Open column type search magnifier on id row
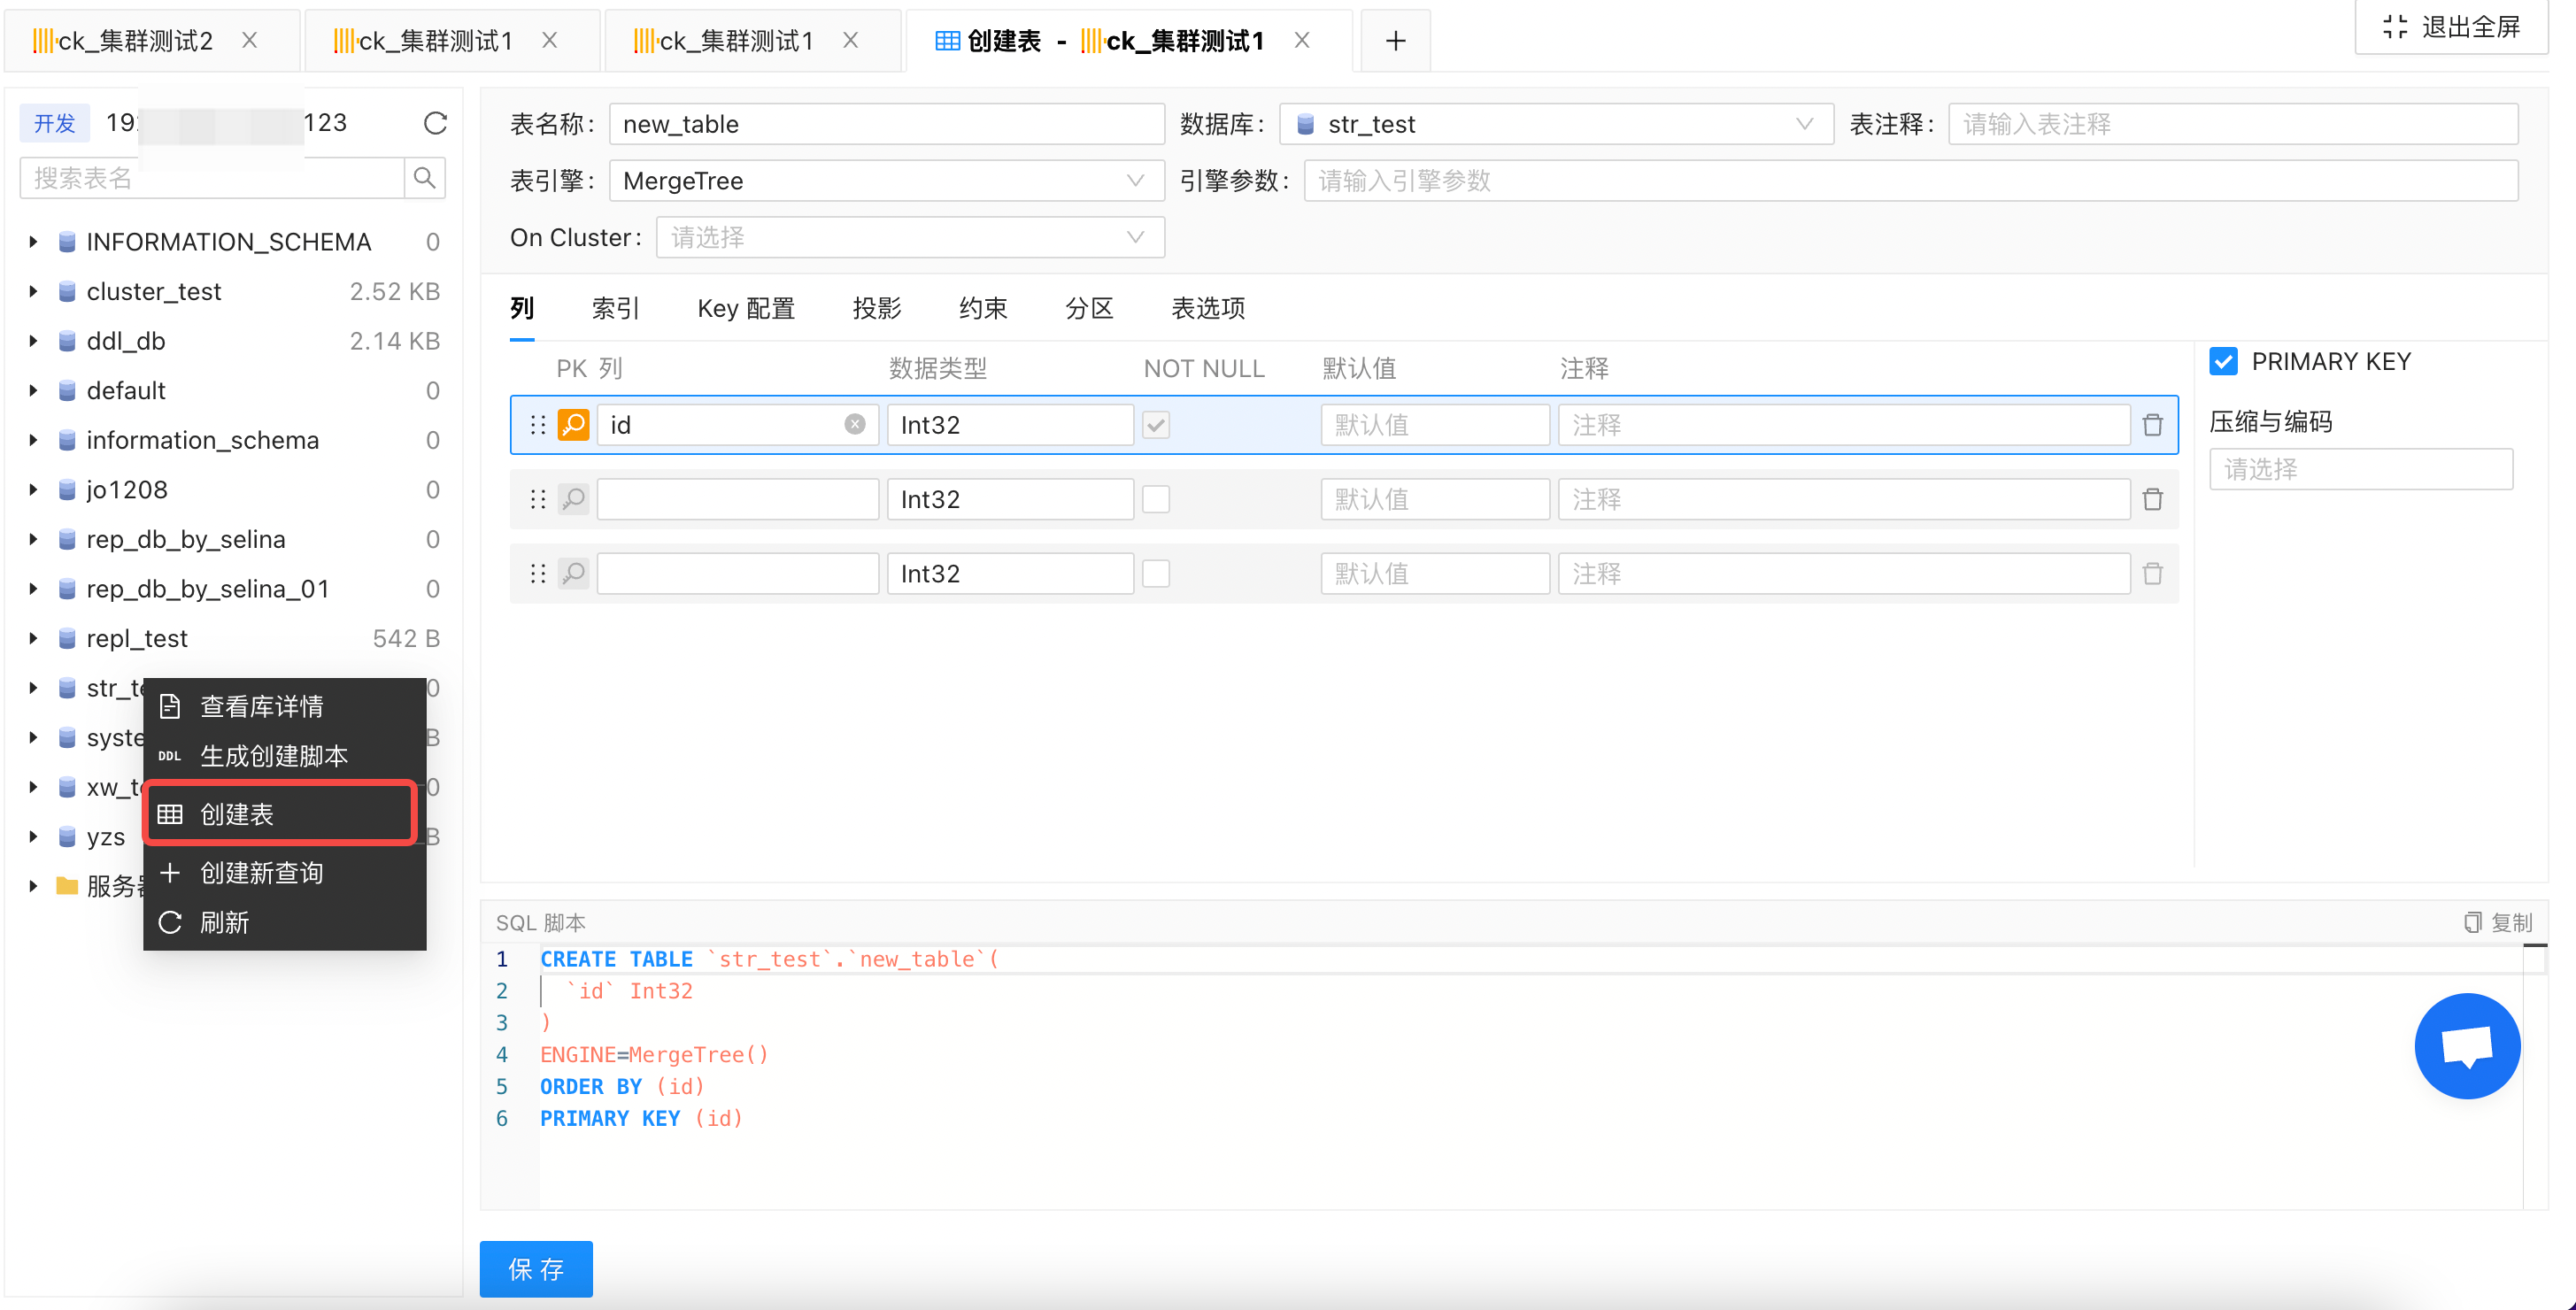The image size is (2576, 1310). 573,424
